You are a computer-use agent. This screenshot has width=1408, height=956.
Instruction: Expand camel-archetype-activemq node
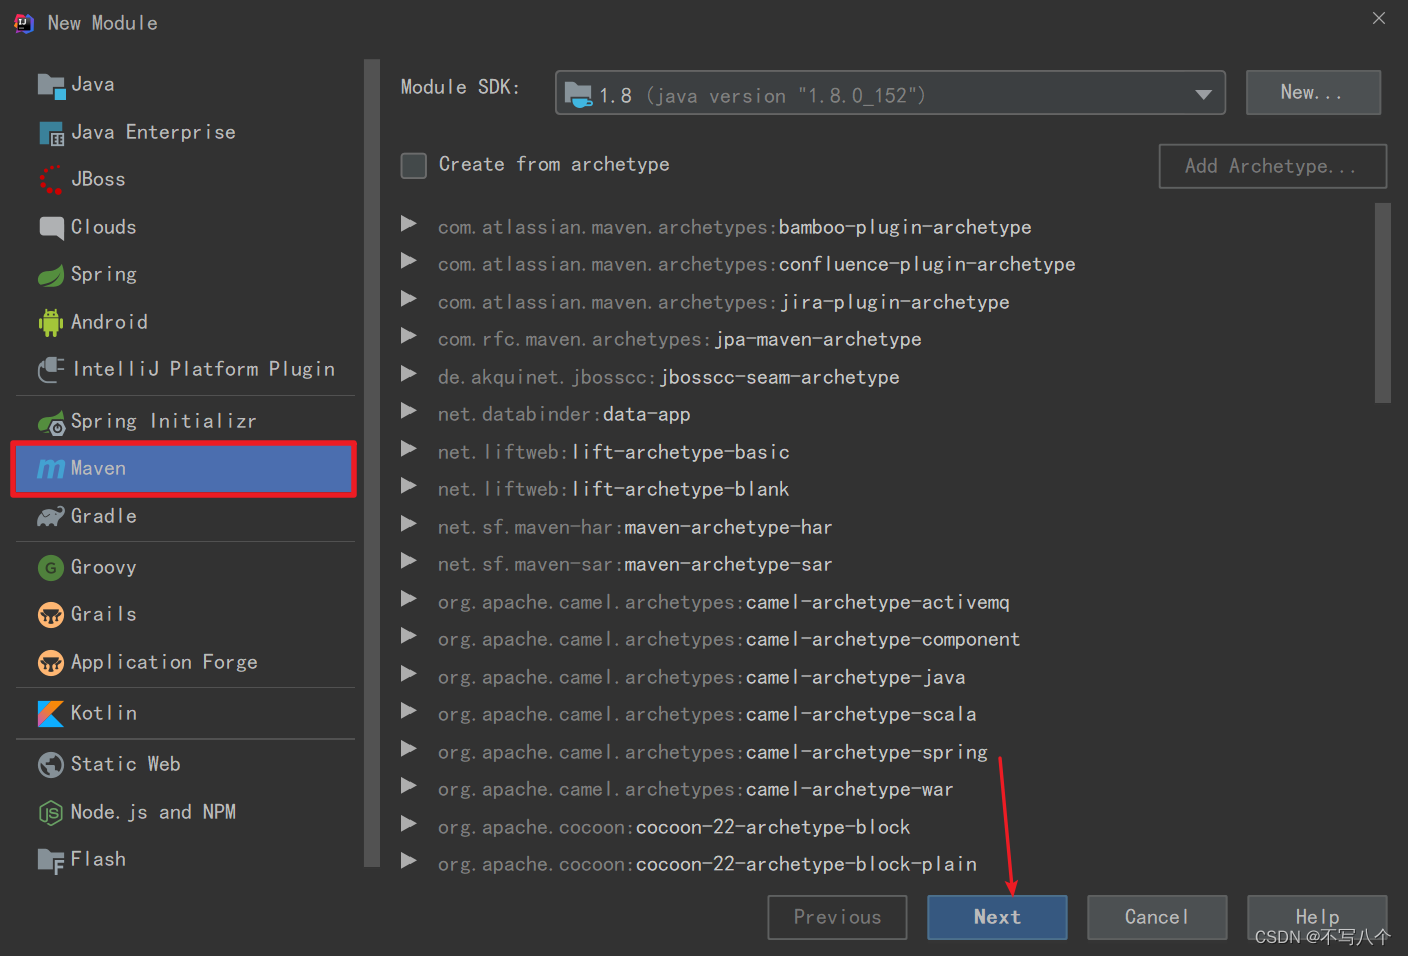pyautogui.click(x=408, y=598)
